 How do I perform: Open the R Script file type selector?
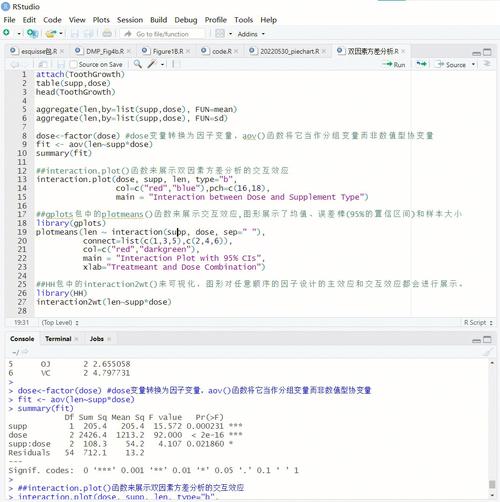[x=478, y=323]
